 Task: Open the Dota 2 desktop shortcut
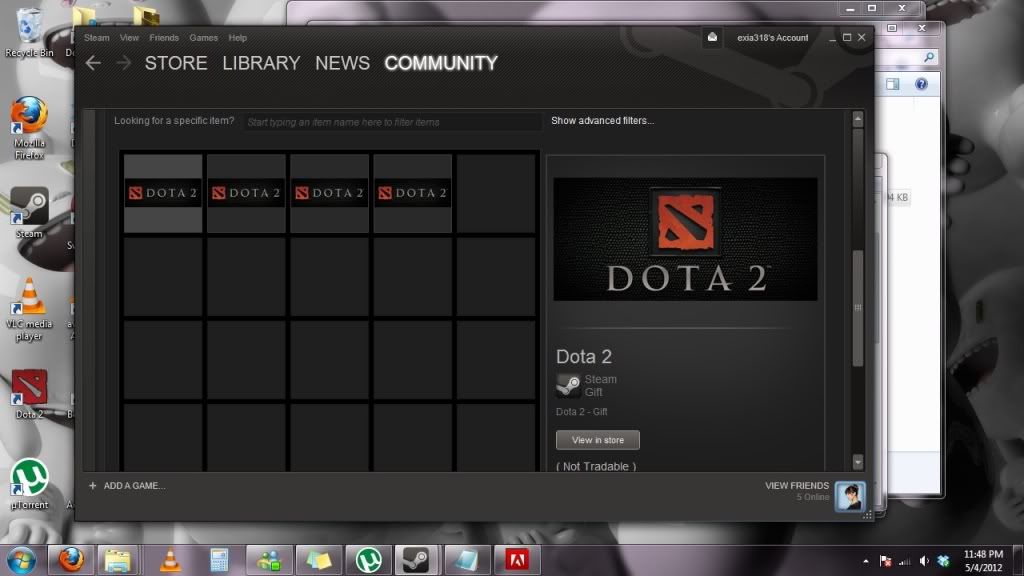pyautogui.click(x=29, y=394)
